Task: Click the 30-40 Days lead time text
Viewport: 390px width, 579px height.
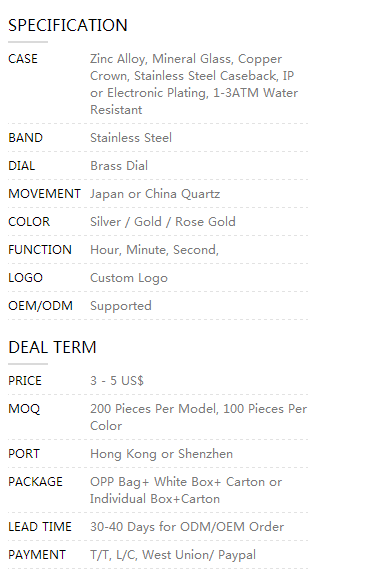Action: click(x=187, y=527)
